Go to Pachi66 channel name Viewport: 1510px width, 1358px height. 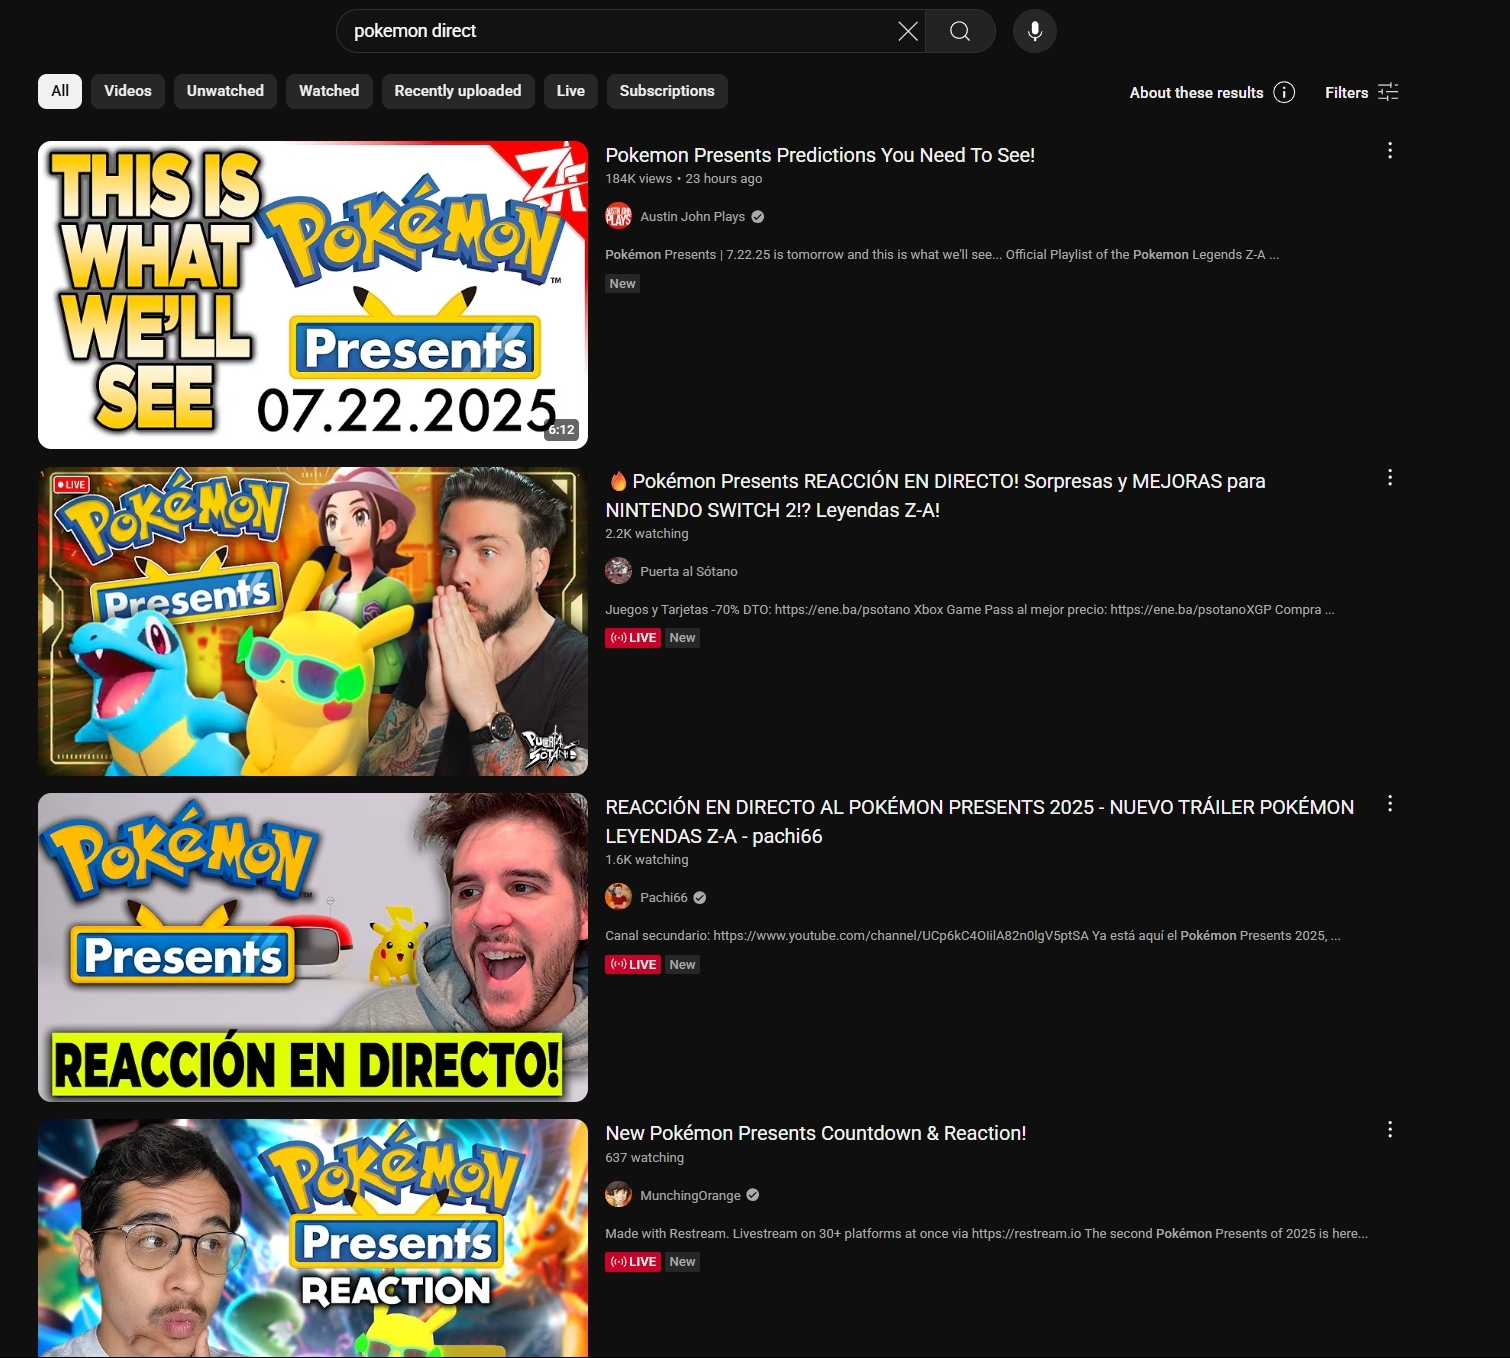664,898
